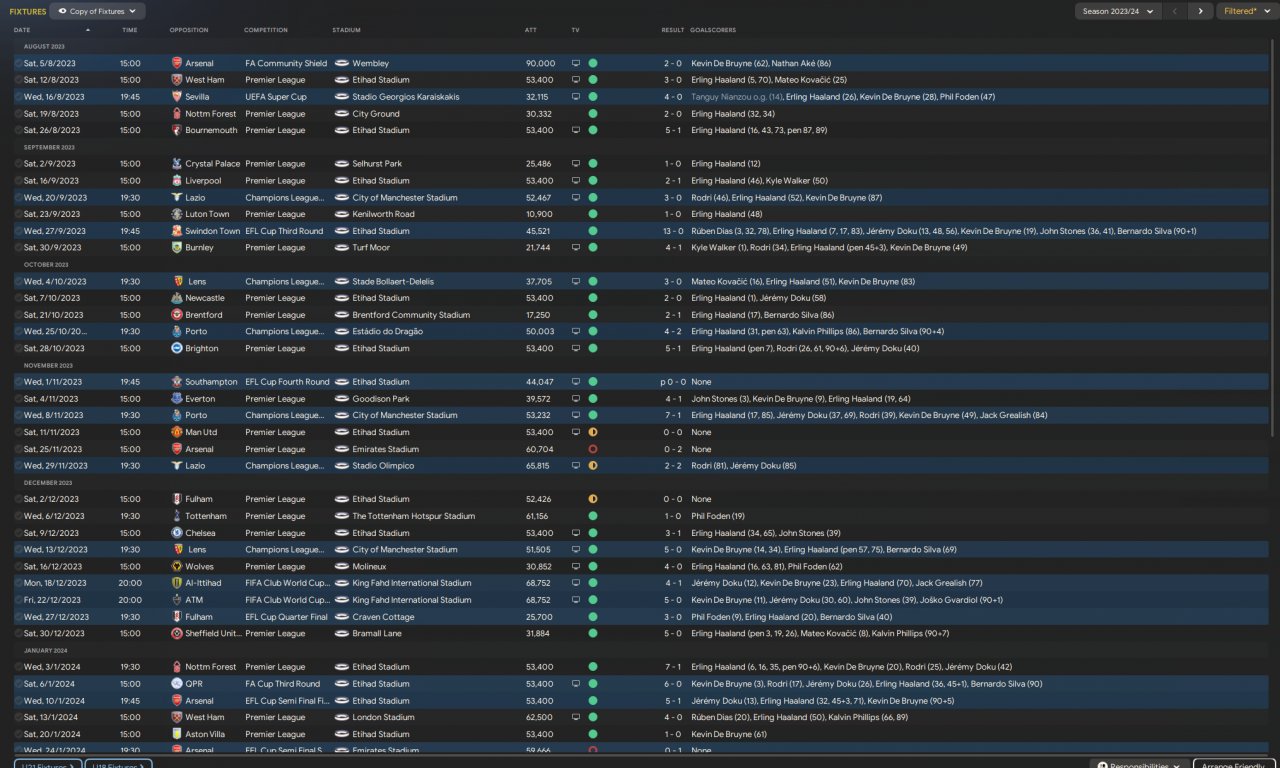Expand the Filtered* filter dropdown
The image size is (1280, 768).
[x=1246, y=11]
